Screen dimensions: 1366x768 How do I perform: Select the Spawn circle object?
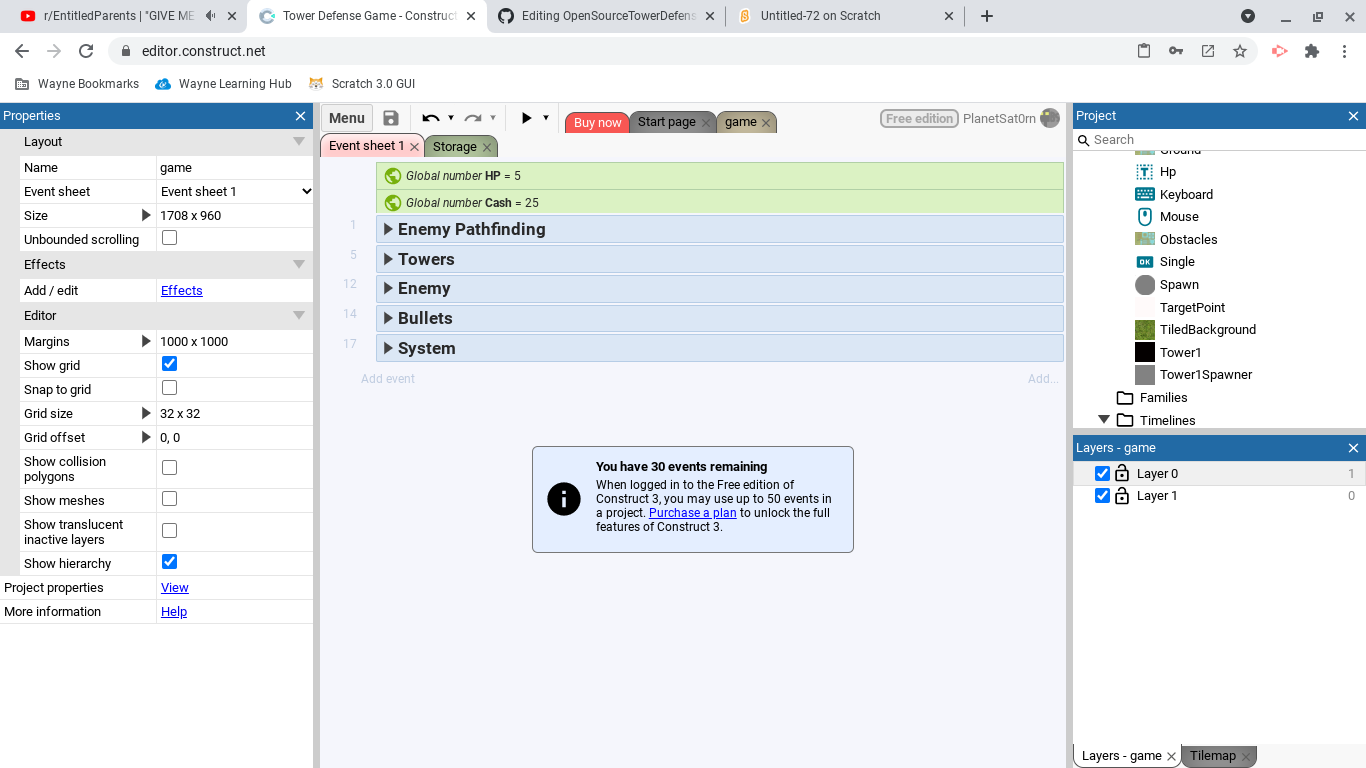[1145, 285]
